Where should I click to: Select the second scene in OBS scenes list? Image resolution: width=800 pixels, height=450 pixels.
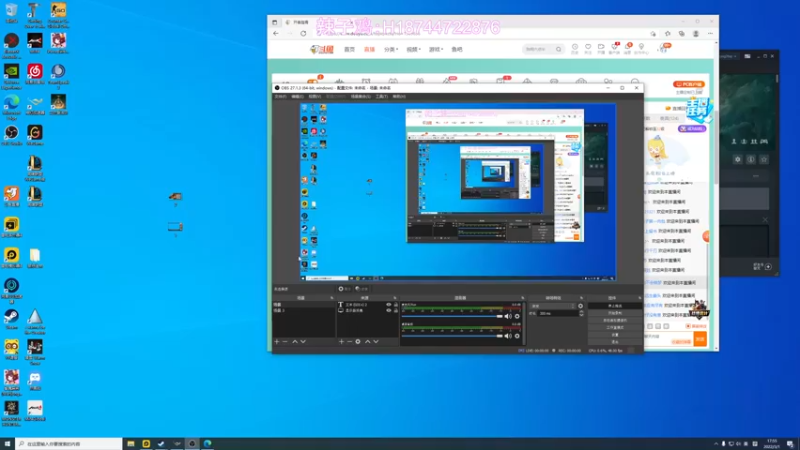(304, 310)
